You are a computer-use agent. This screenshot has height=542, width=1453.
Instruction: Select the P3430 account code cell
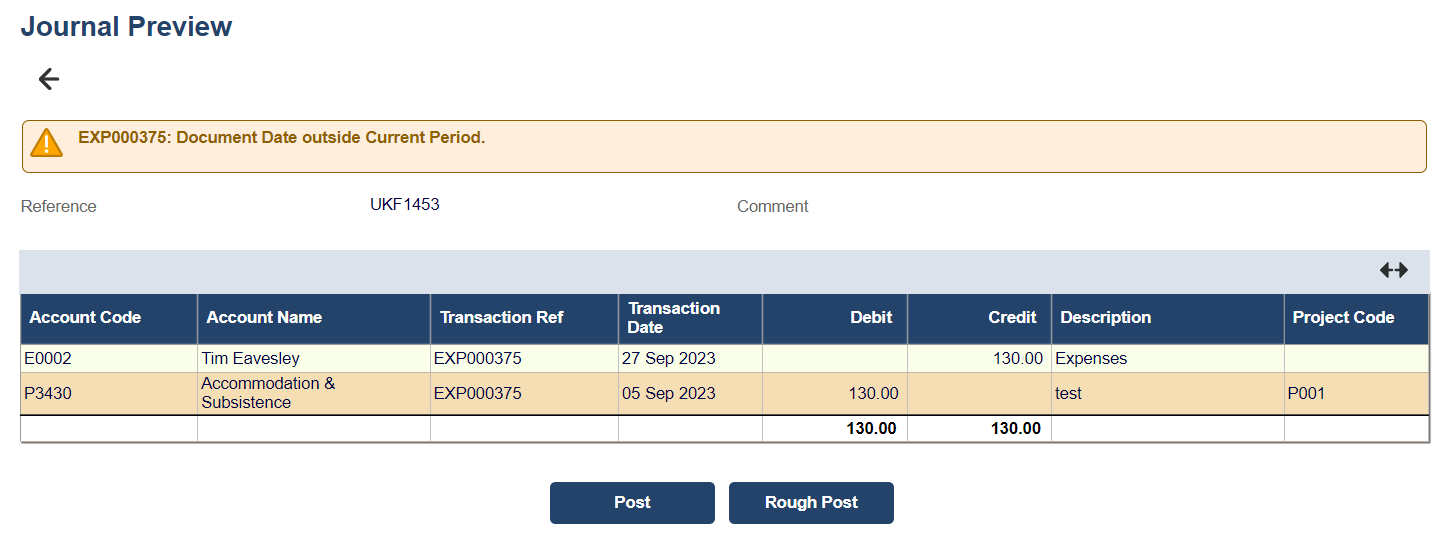coord(48,394)
